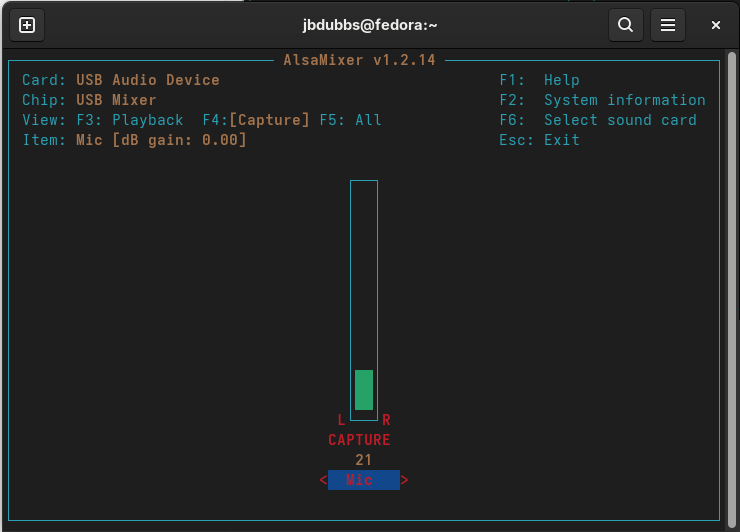Select the F4 Capture view

pyautogui.click(x=256, y=120)
